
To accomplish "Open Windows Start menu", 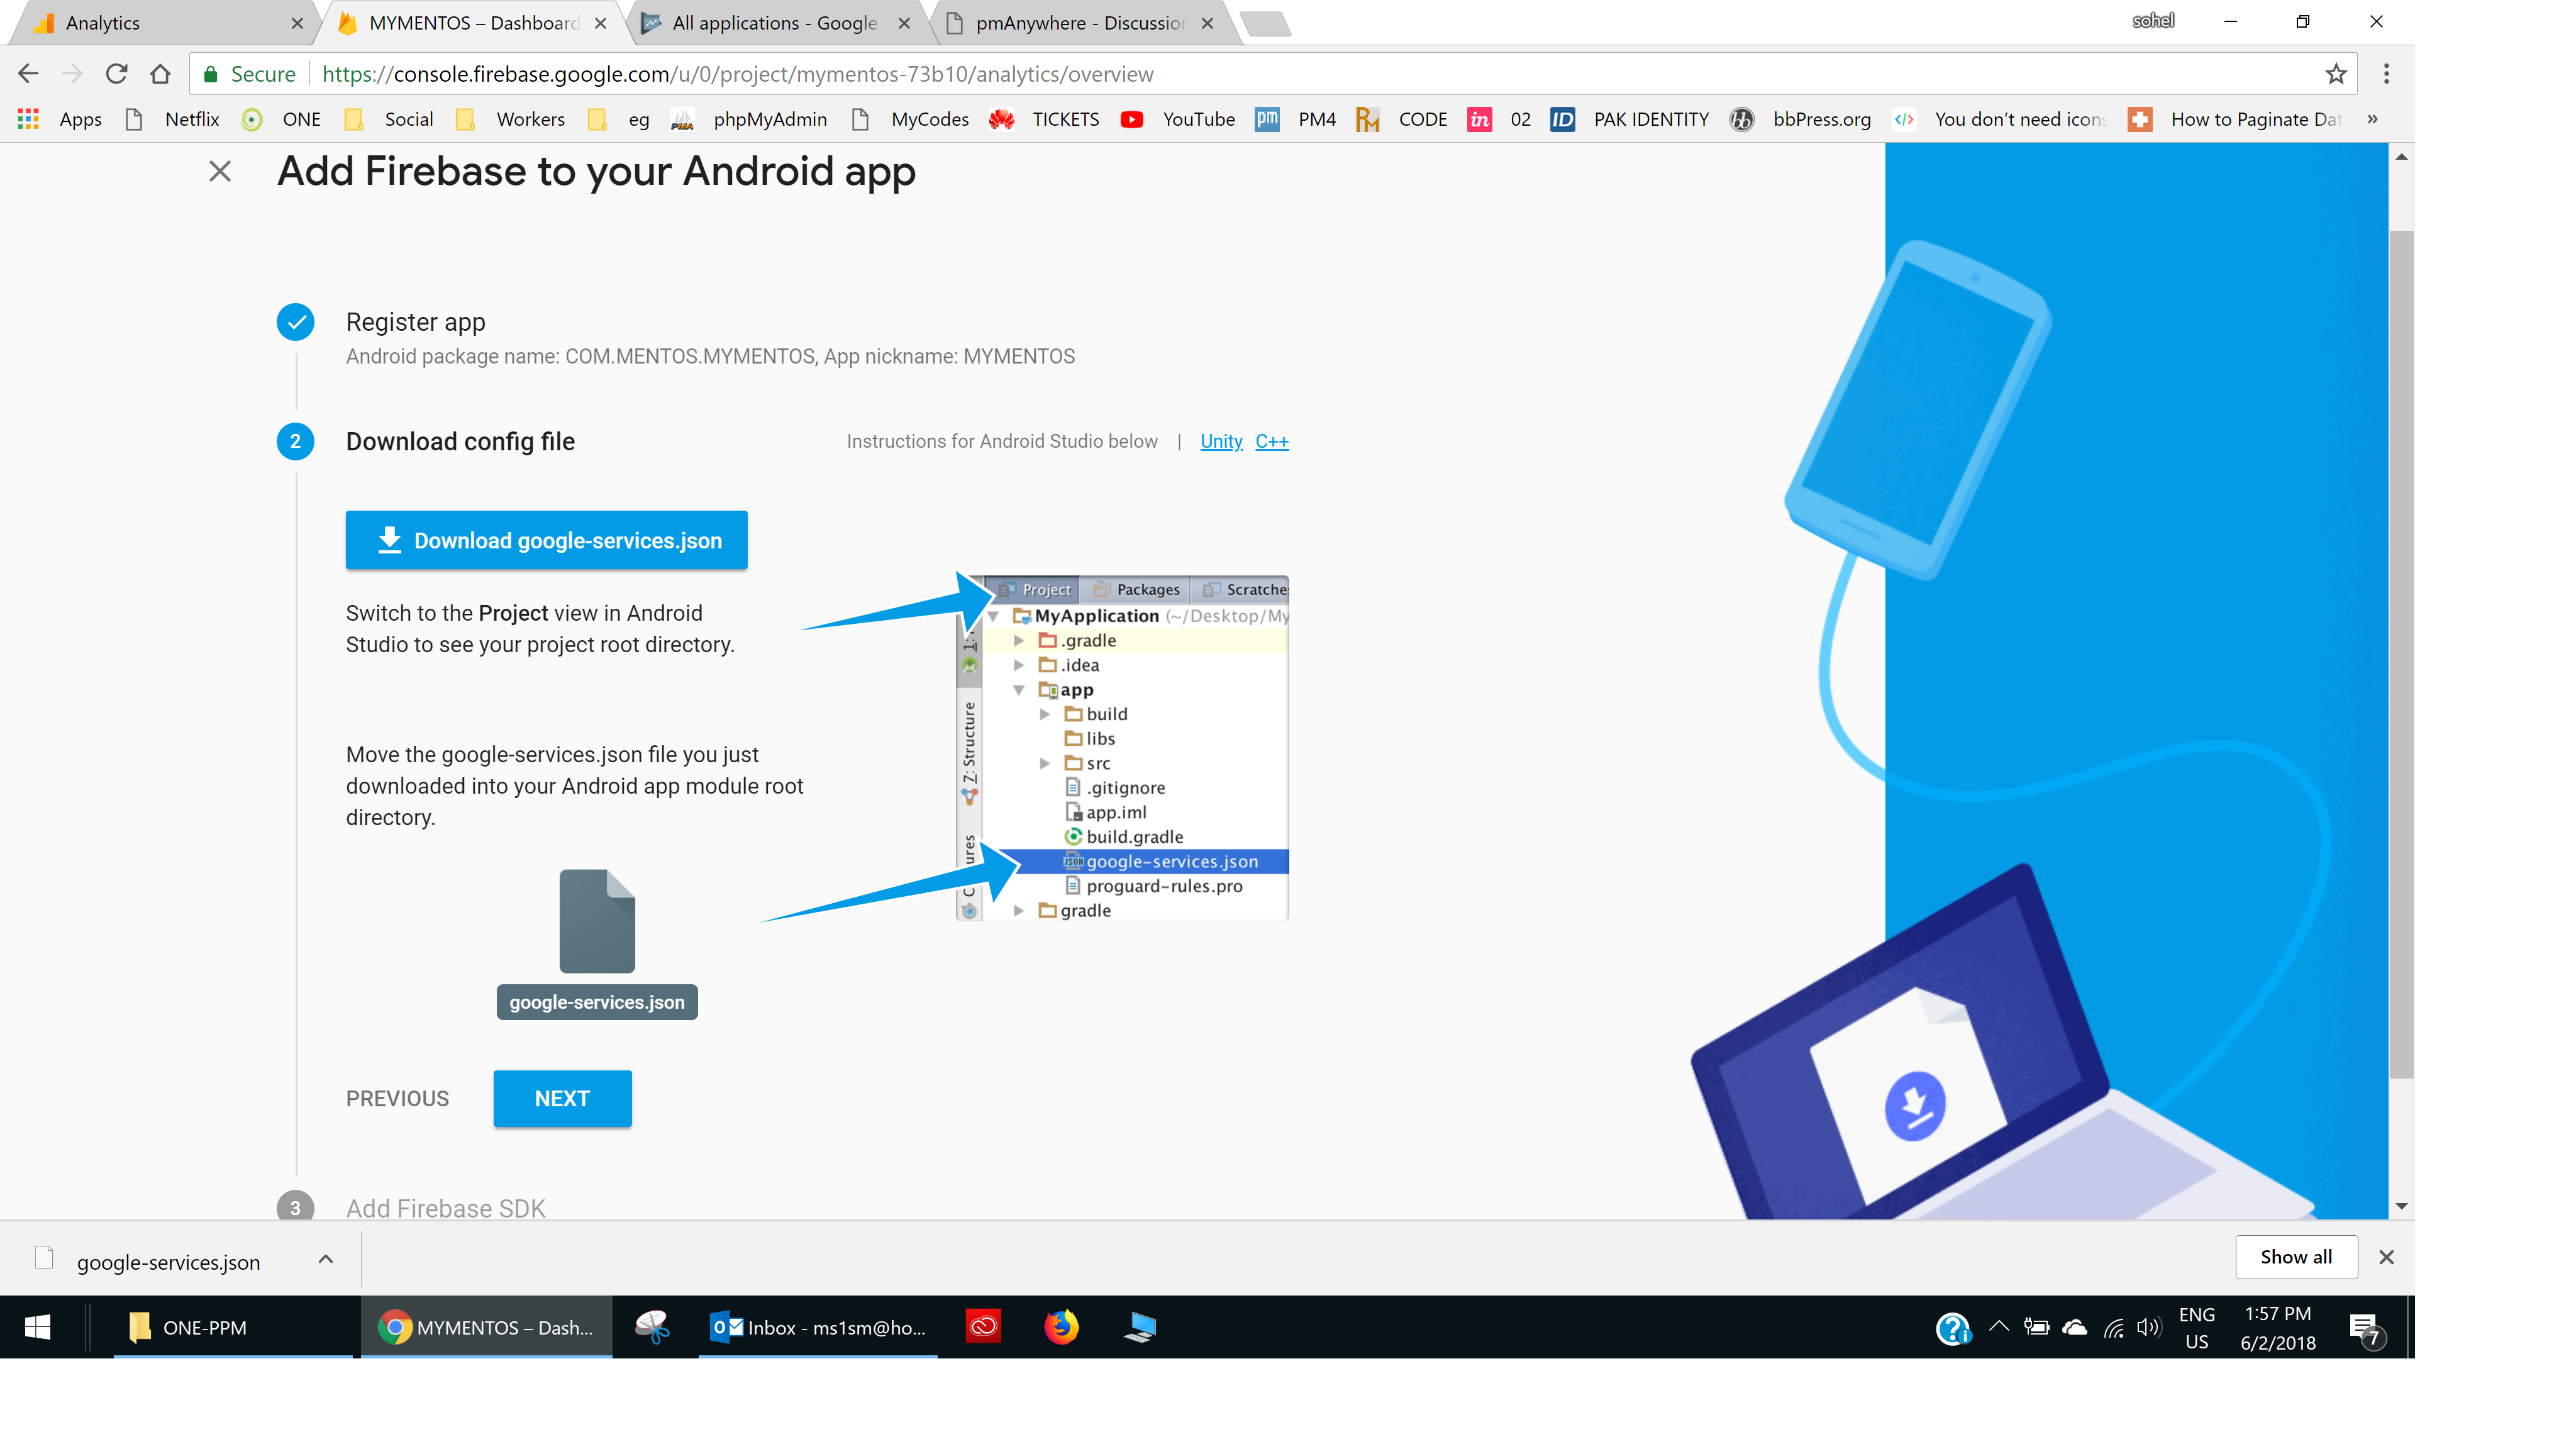I will coord(38,1327).
